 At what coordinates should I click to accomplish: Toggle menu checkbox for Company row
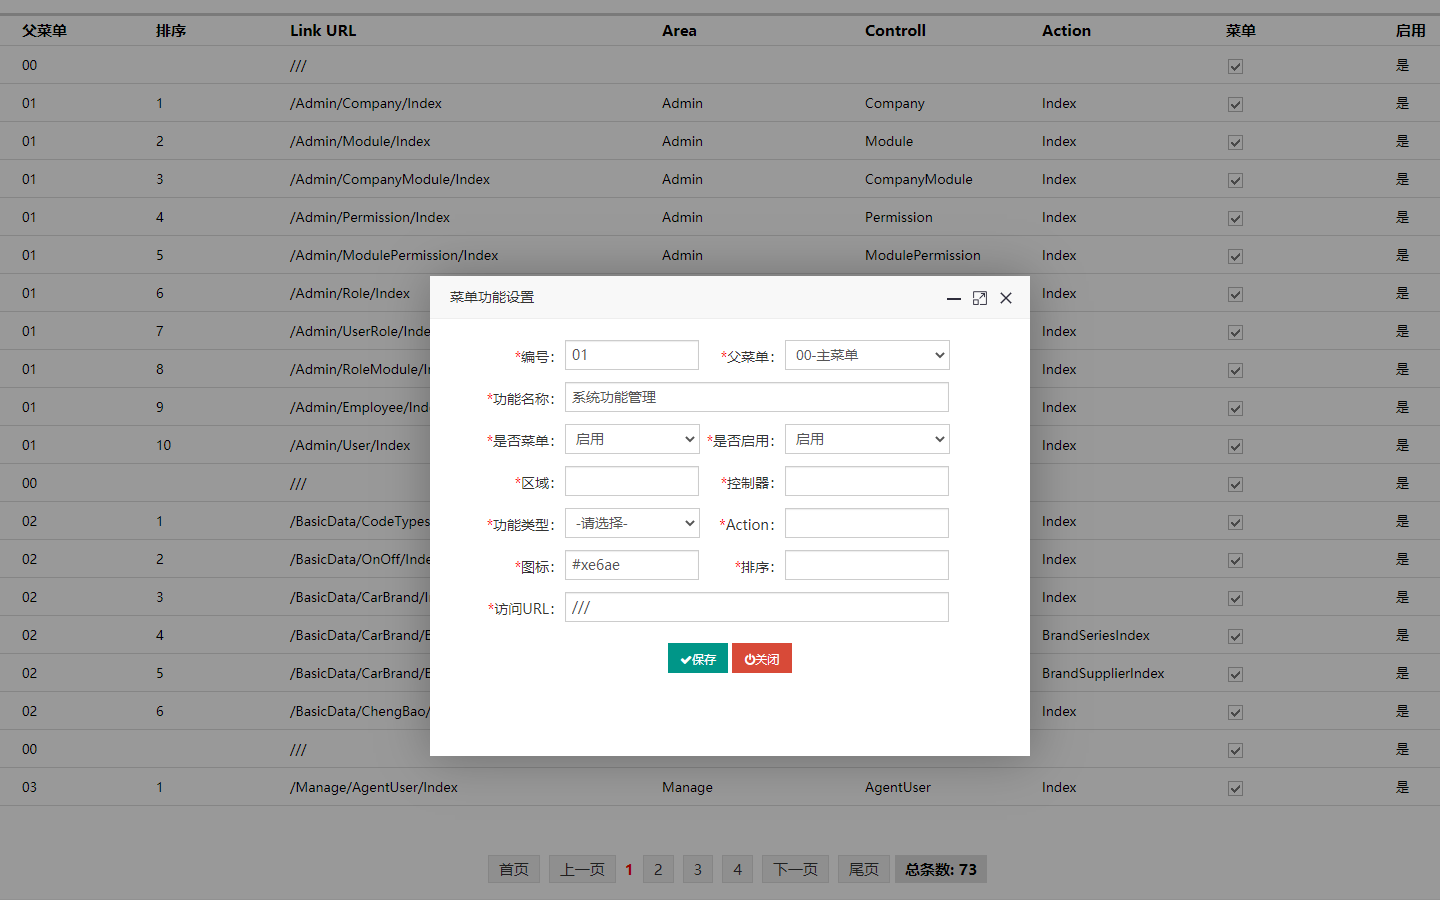point(1235,104)
